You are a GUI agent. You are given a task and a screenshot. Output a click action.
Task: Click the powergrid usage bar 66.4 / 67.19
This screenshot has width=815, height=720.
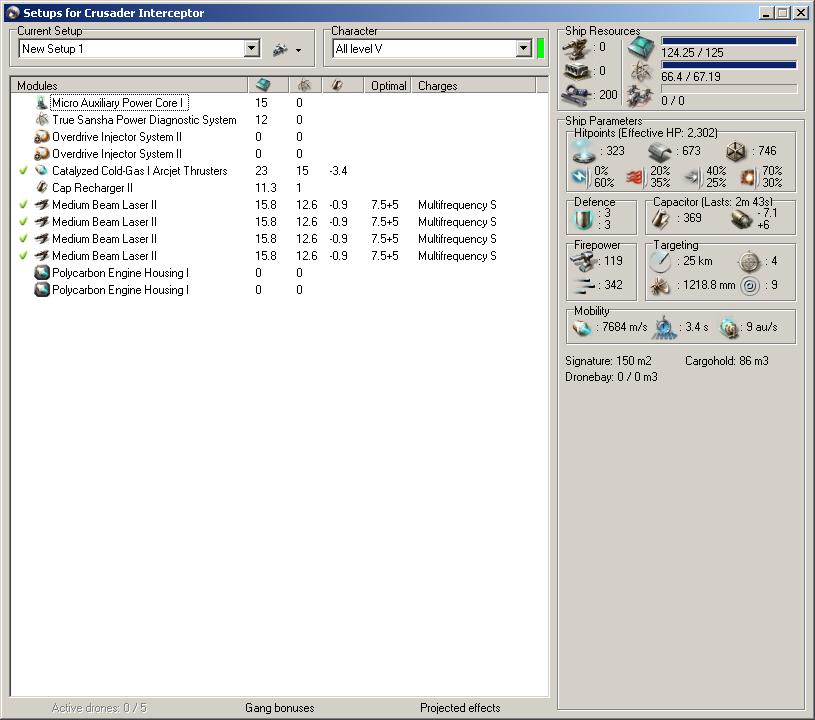point(729,65)
